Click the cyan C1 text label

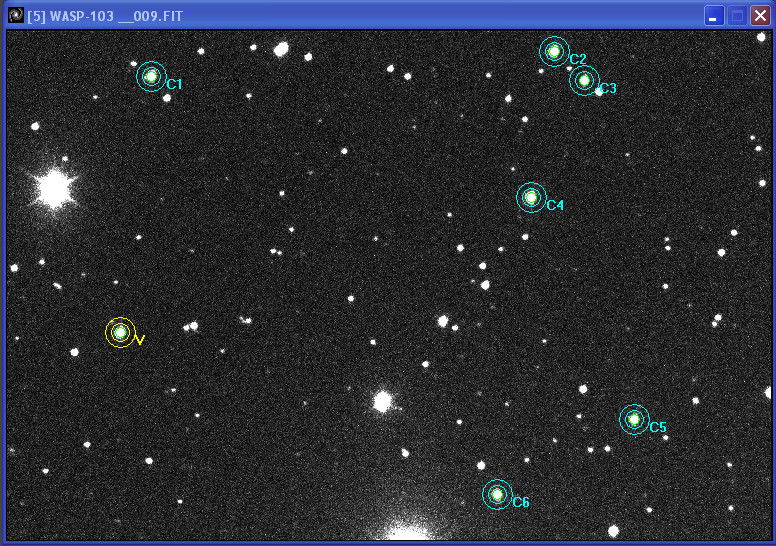174,85
